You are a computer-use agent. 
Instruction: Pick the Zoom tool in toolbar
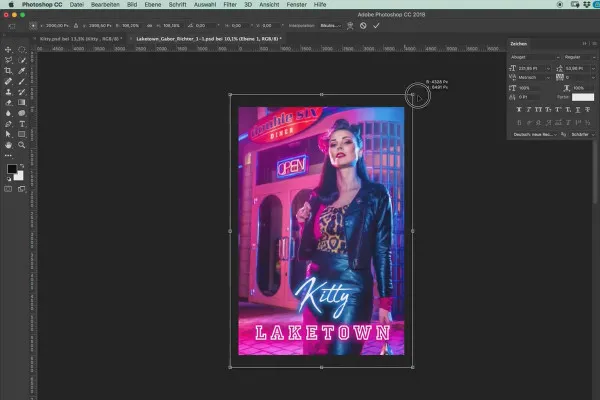point(23,144)
